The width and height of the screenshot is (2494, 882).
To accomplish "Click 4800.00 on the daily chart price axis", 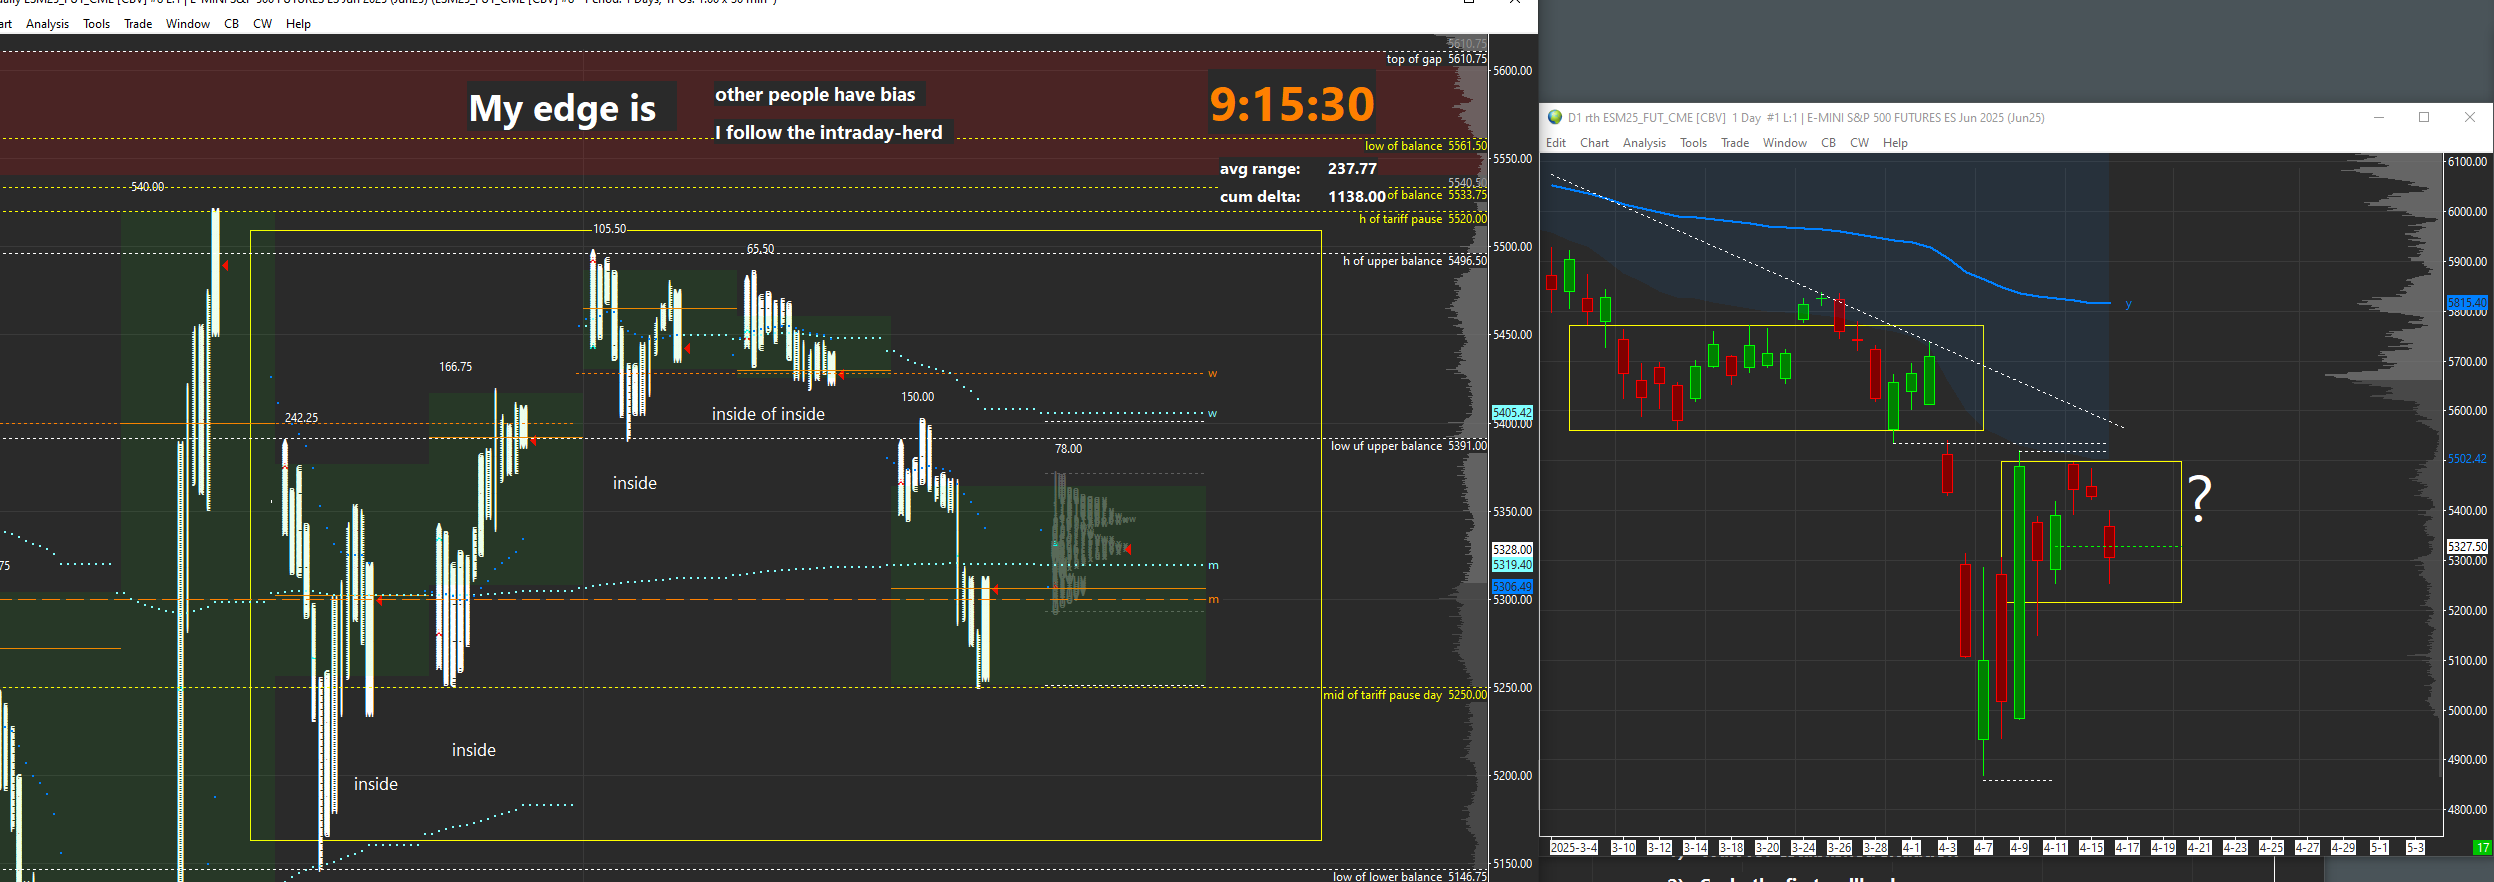I will [2467, 810].
